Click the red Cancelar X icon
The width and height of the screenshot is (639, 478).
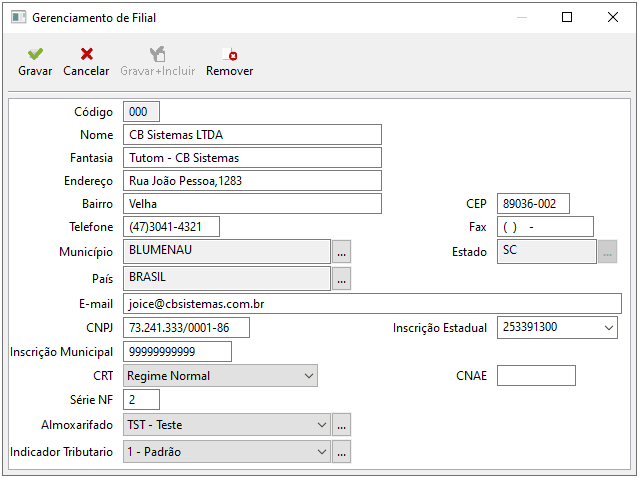click(x=86, y=54)
